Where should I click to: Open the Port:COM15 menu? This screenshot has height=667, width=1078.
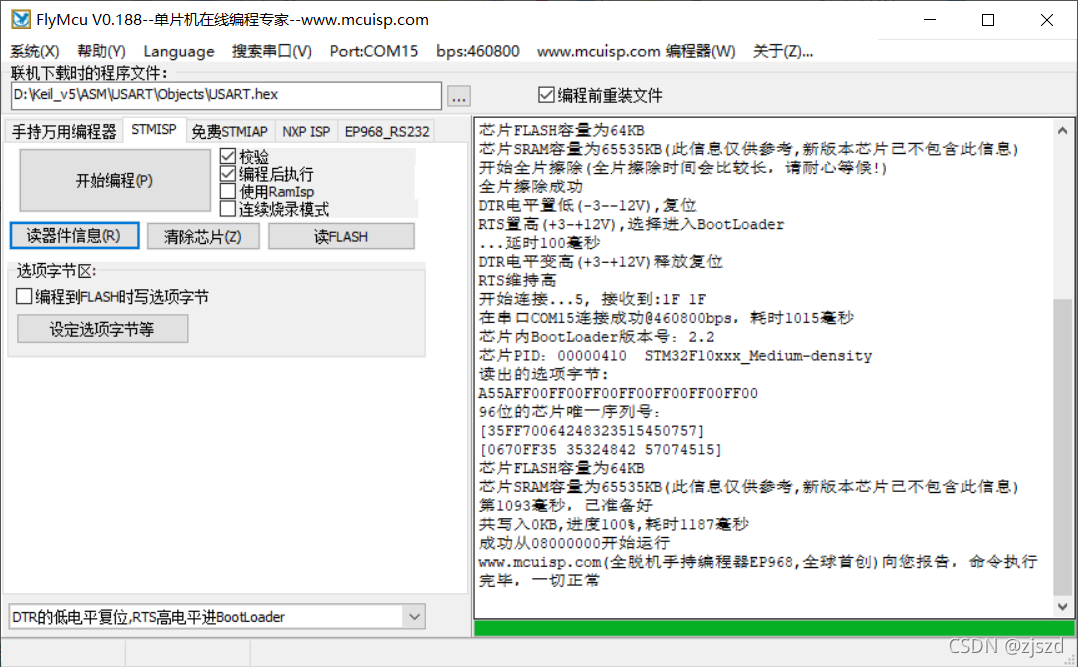(373, 51)
